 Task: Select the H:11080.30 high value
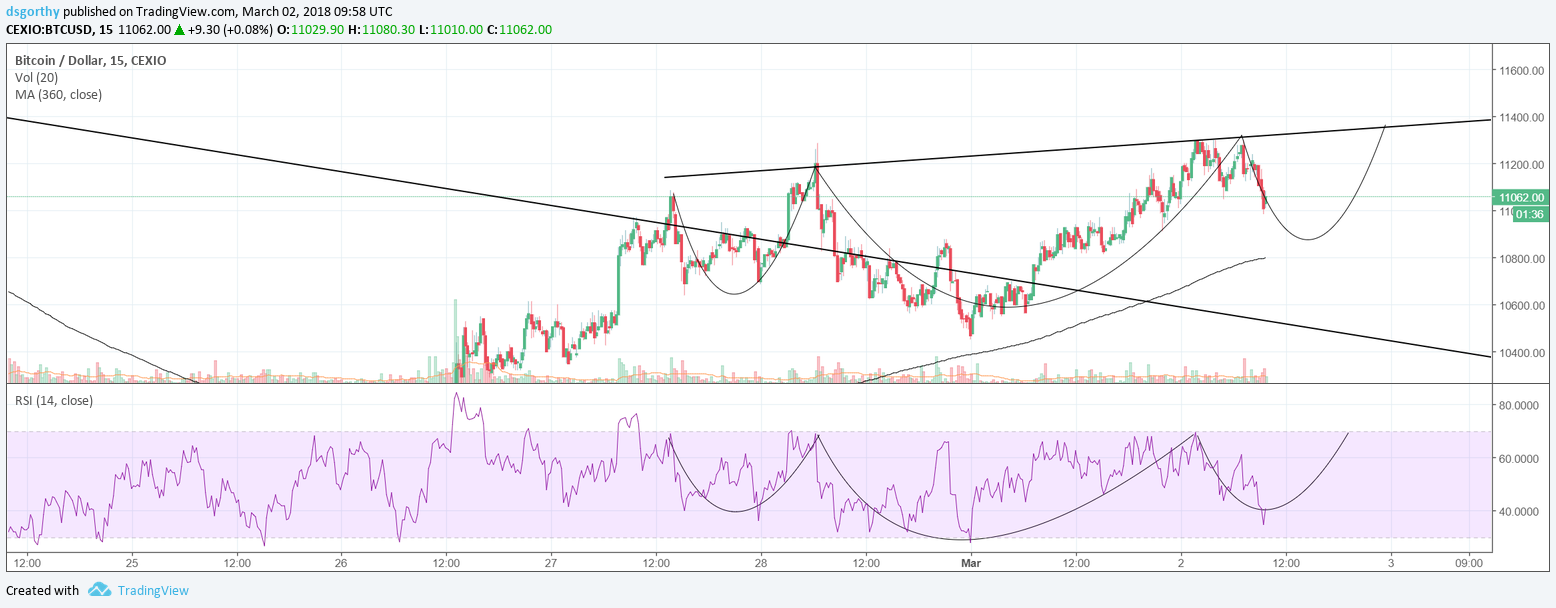[x=382, y=30]
